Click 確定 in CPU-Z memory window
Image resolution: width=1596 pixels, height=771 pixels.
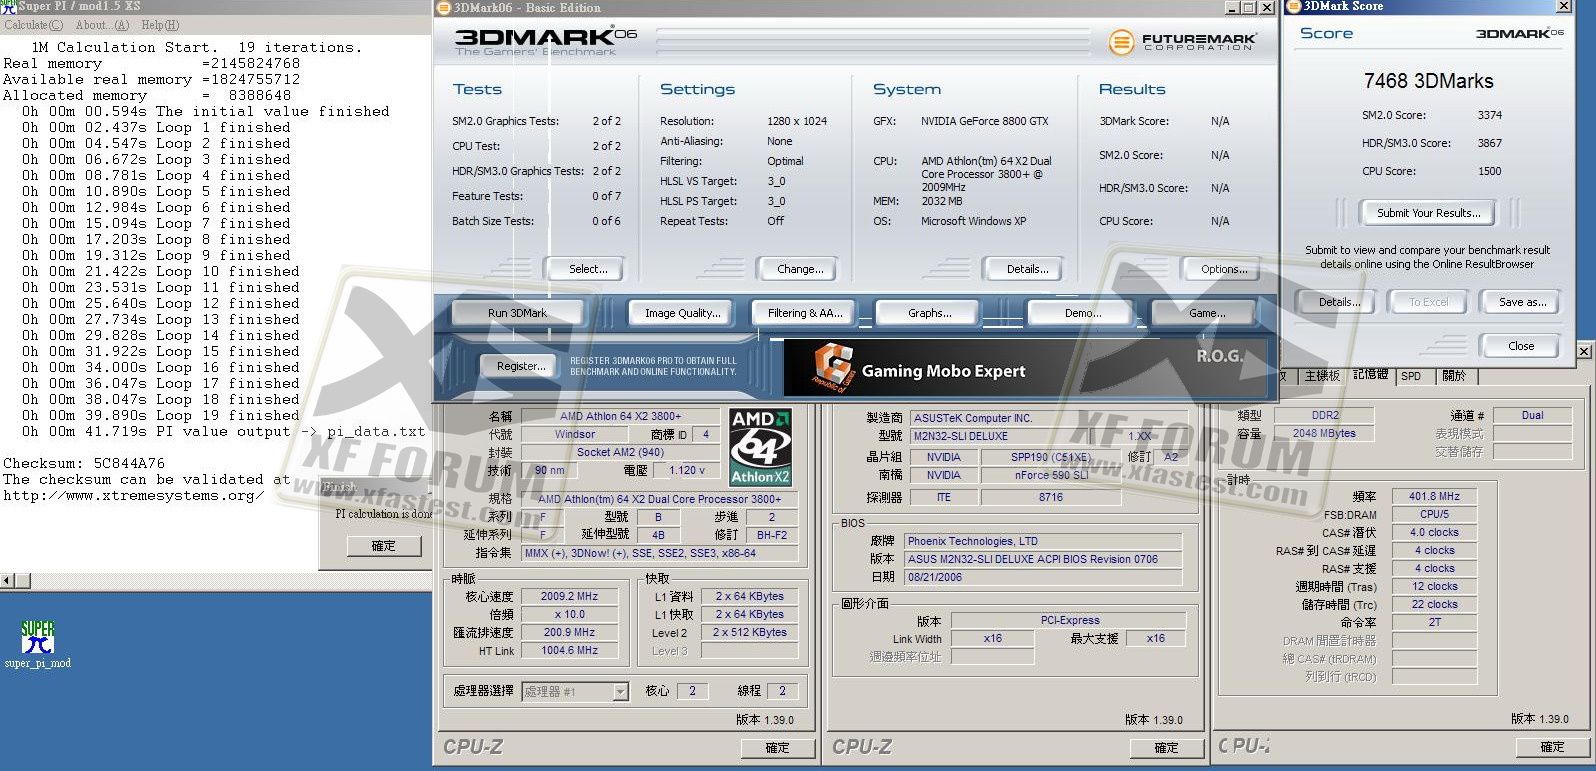tap(1553, 747)
